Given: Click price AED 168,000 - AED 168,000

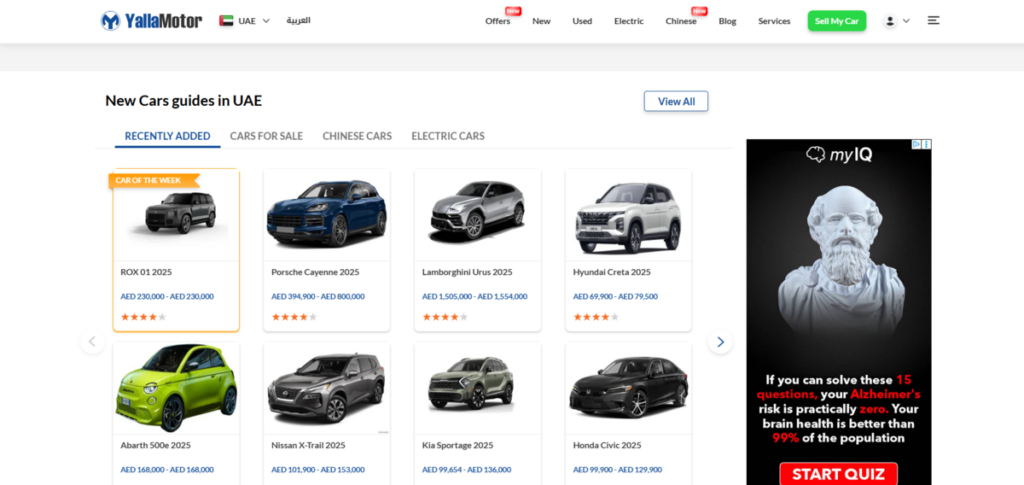Looking at the screenshot, I should click(x=167, y=469).
